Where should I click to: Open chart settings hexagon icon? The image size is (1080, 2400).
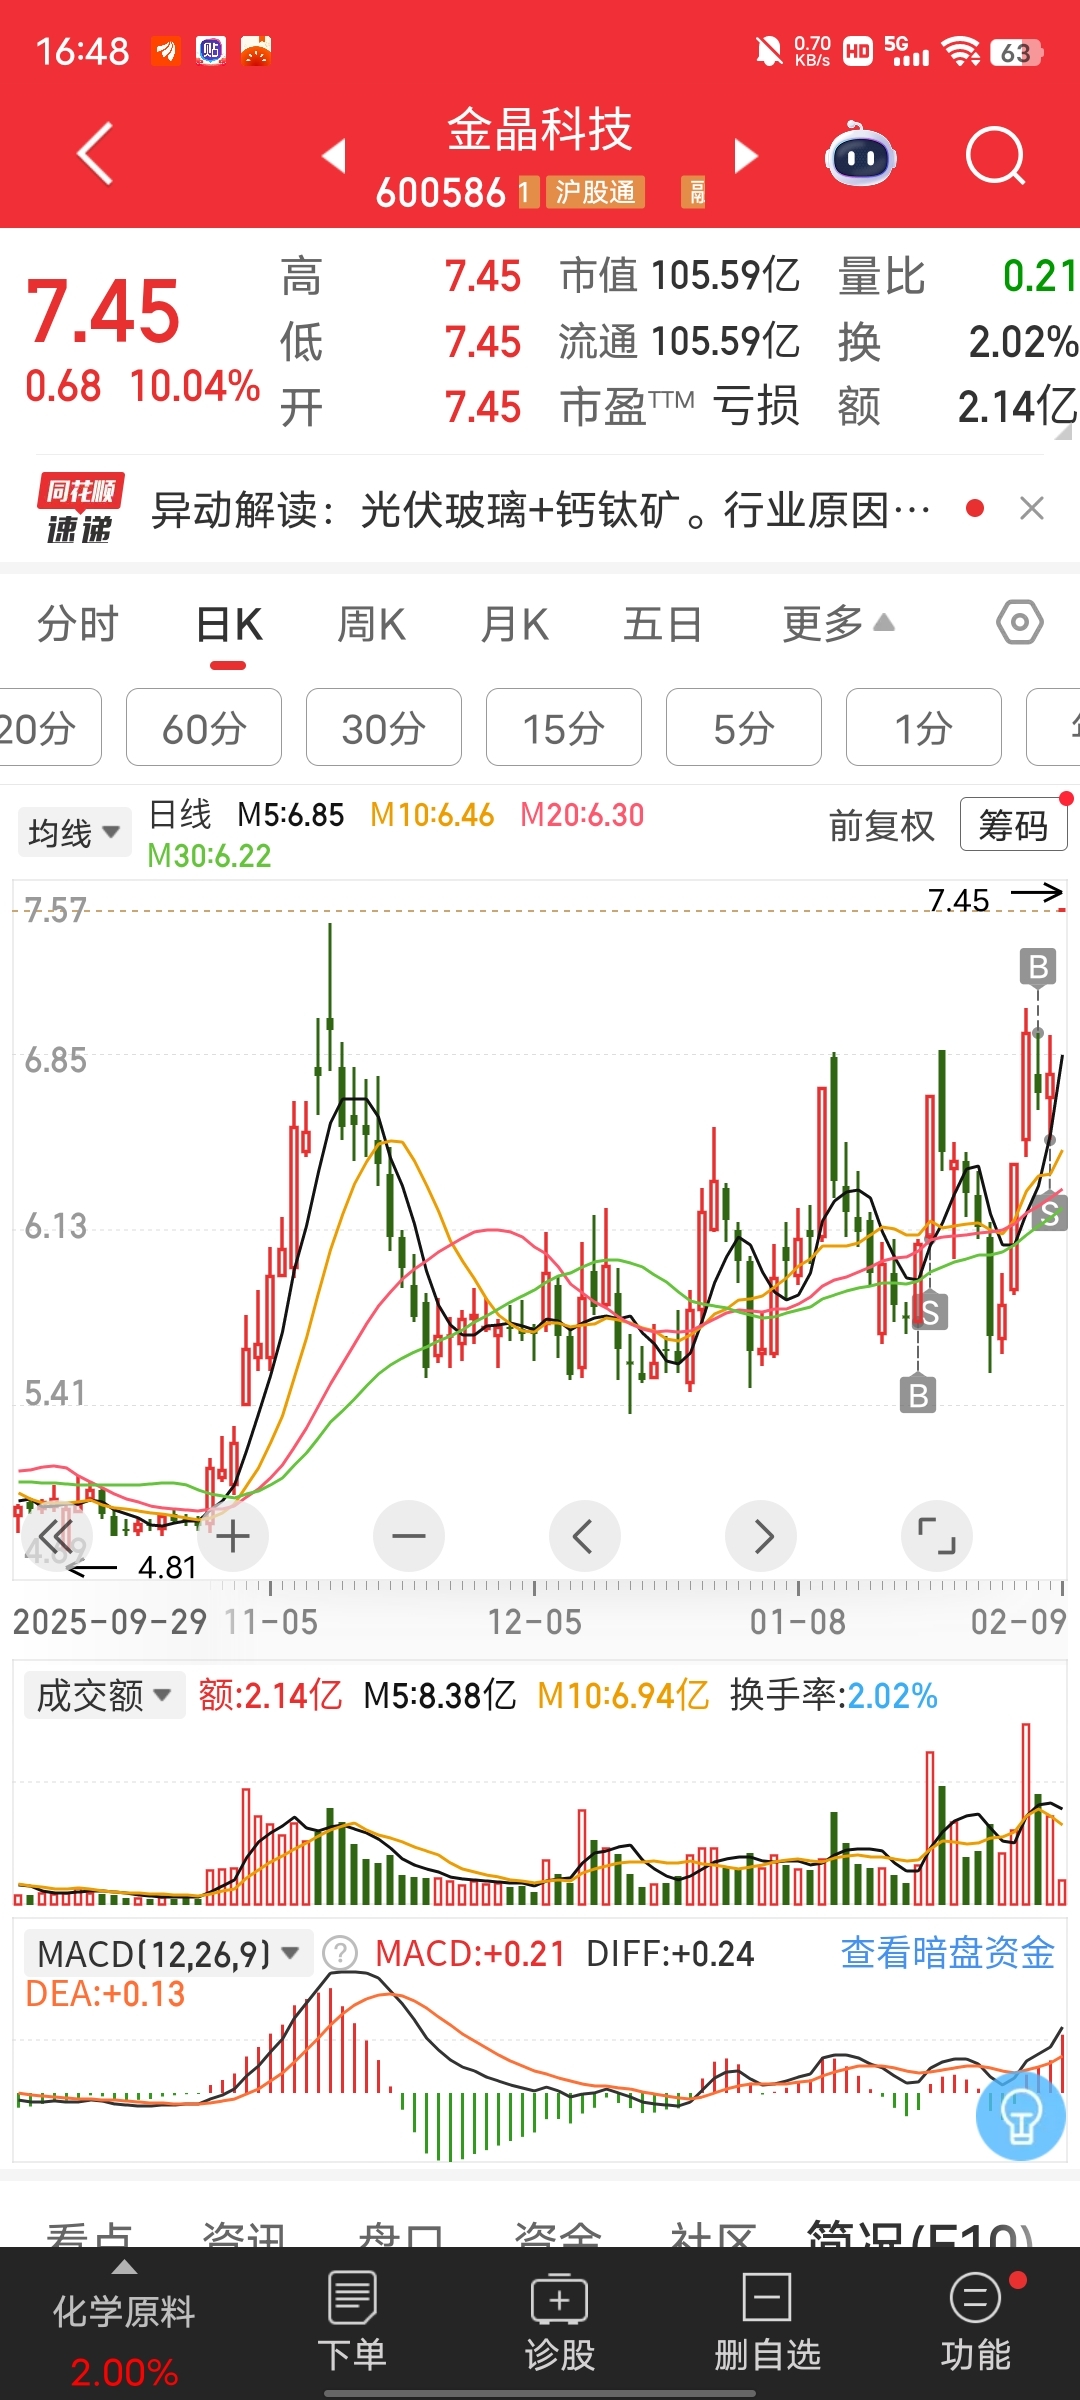click(1019, 623)
